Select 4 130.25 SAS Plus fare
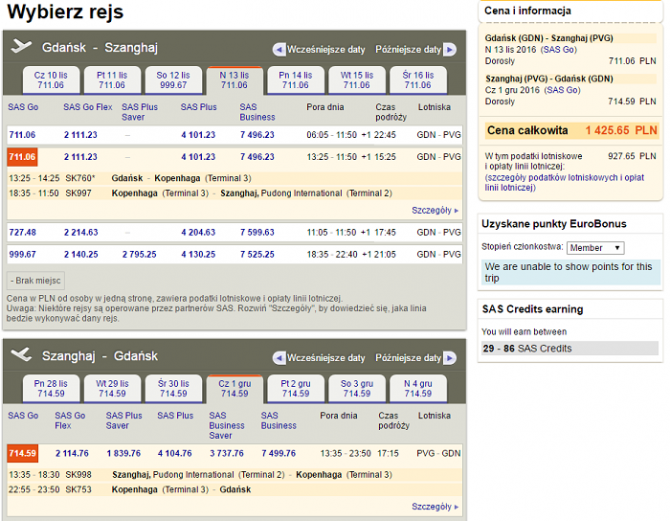 (198, 254)
